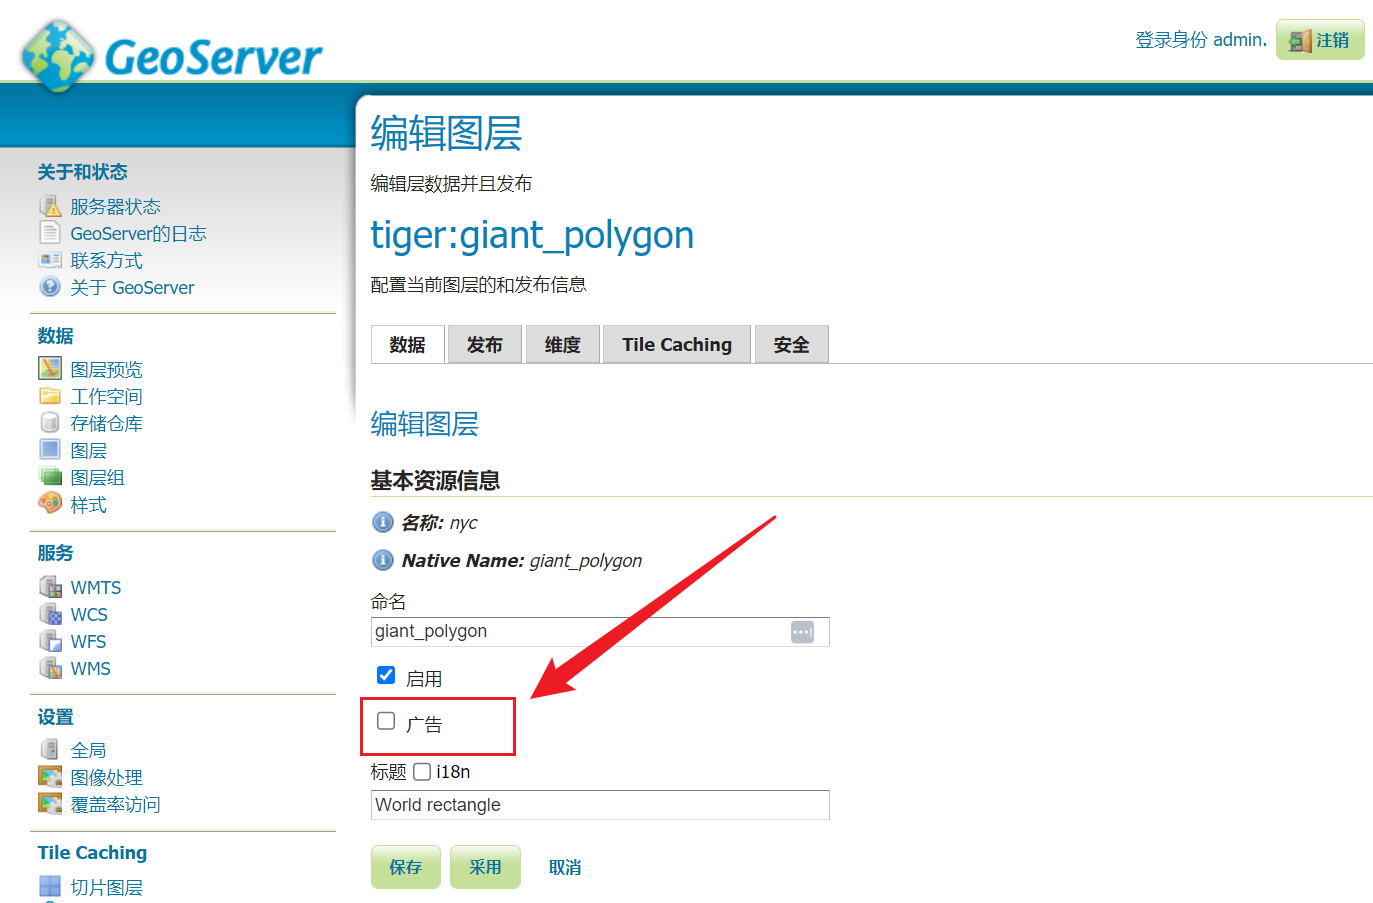1373x903 pixels.
Task: Click the layers icon beside 图层
Action: click(50, 450)
